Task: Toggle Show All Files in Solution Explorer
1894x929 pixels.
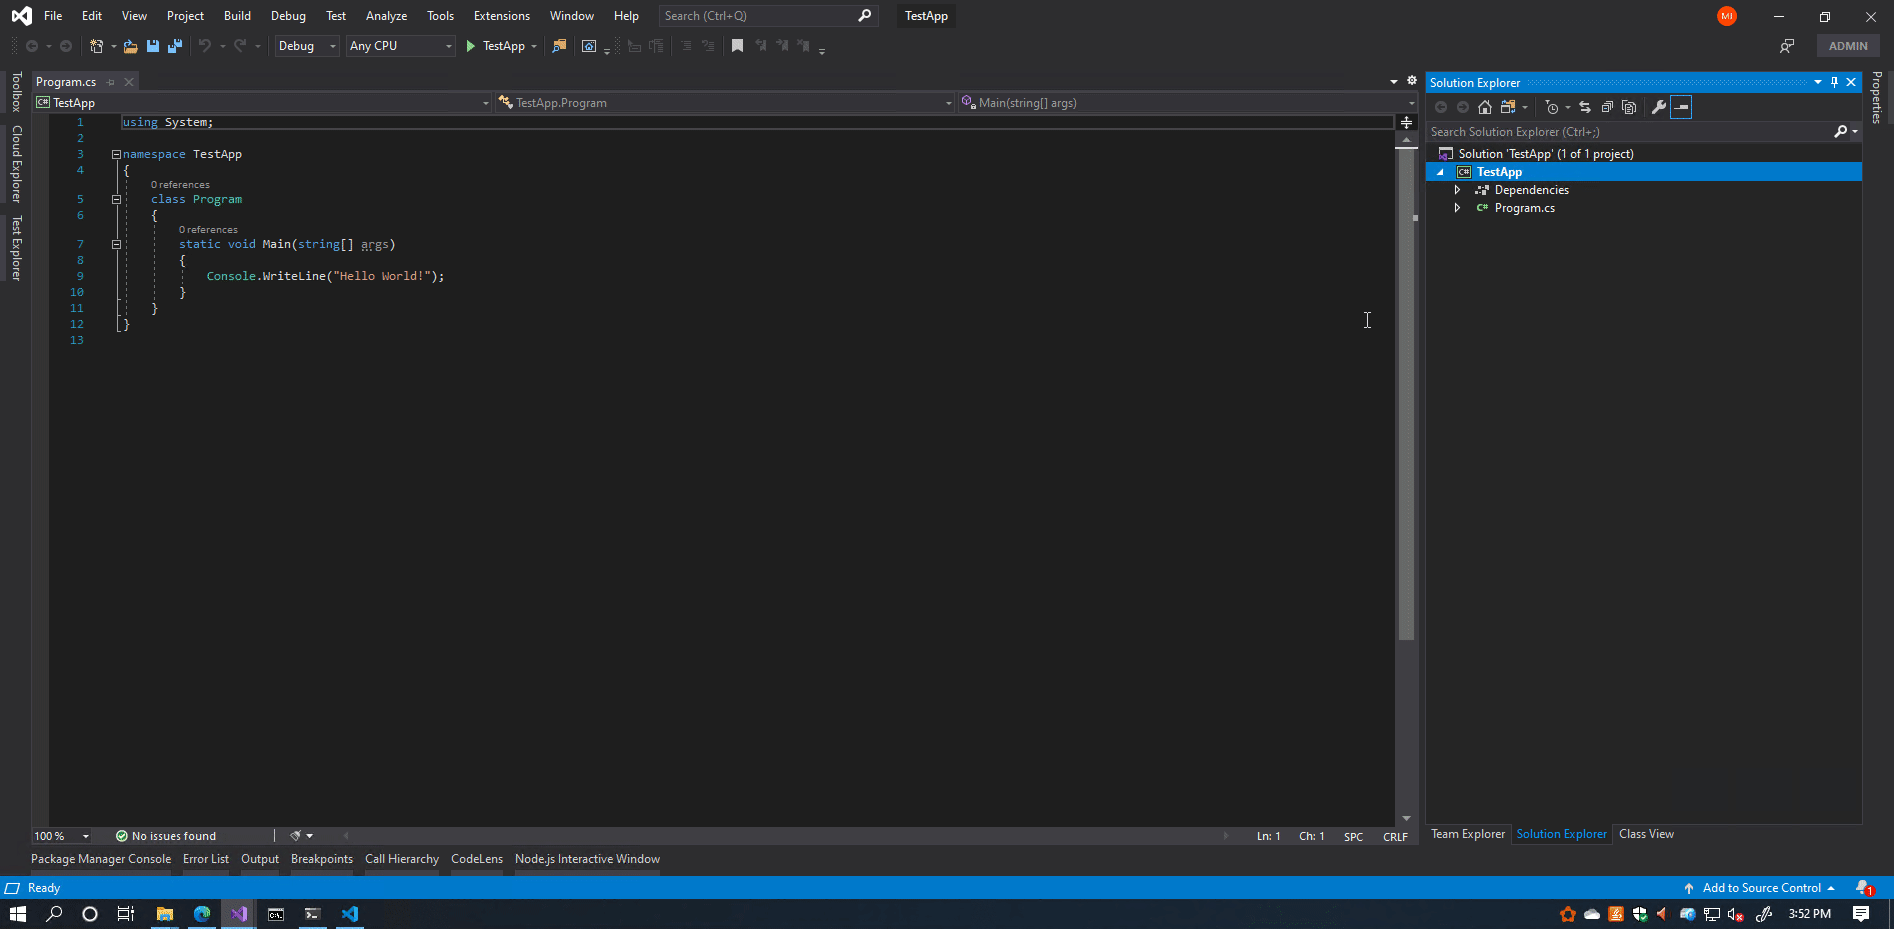Action: click(x=1629, y=107)
